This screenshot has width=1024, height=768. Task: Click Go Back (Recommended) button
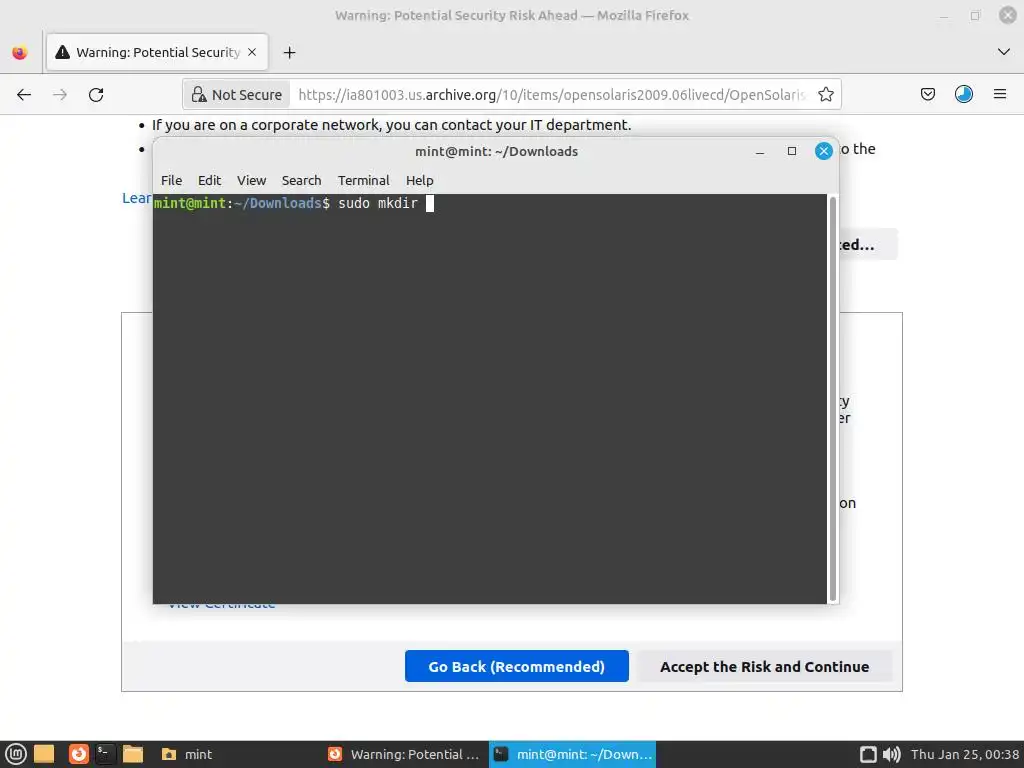pyautogui.click(x=517, y=666)
